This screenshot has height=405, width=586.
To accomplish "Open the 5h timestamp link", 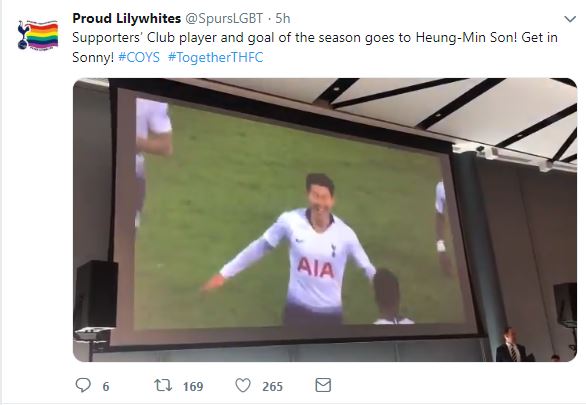I will coord(283,18).
